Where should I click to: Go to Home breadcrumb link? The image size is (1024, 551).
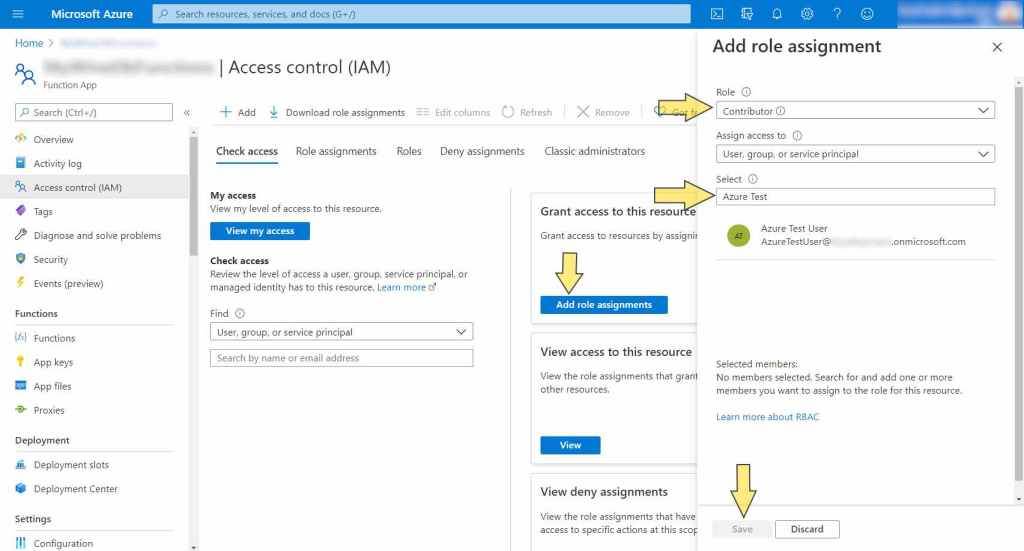coord(29,43)
